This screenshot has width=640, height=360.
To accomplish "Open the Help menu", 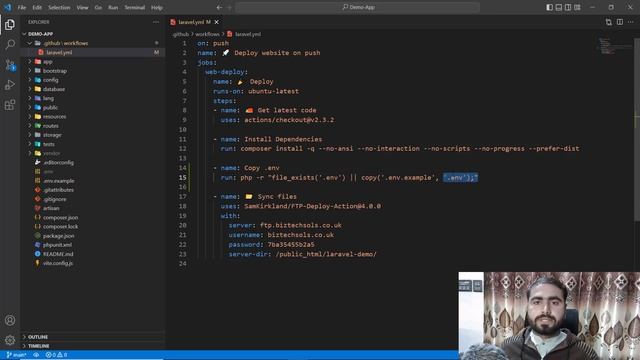I will pos(157,7).
